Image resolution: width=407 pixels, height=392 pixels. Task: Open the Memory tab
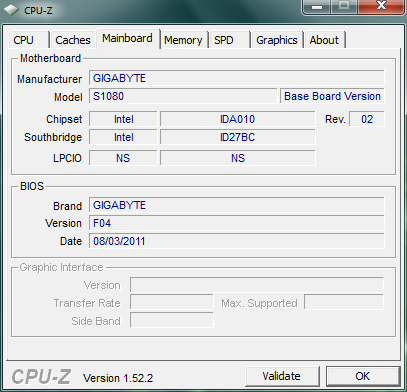tap(184, 40)
